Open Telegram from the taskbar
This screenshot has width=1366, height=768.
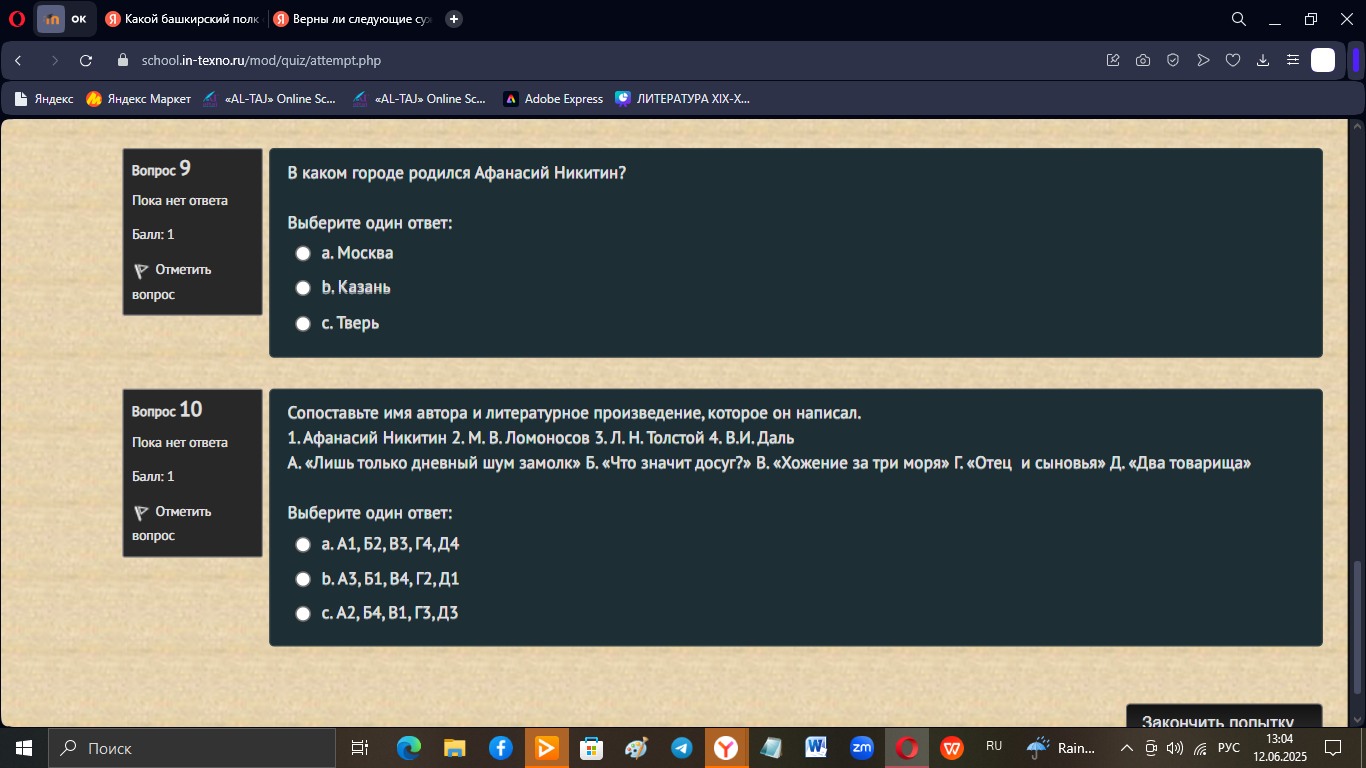(682, 748)
